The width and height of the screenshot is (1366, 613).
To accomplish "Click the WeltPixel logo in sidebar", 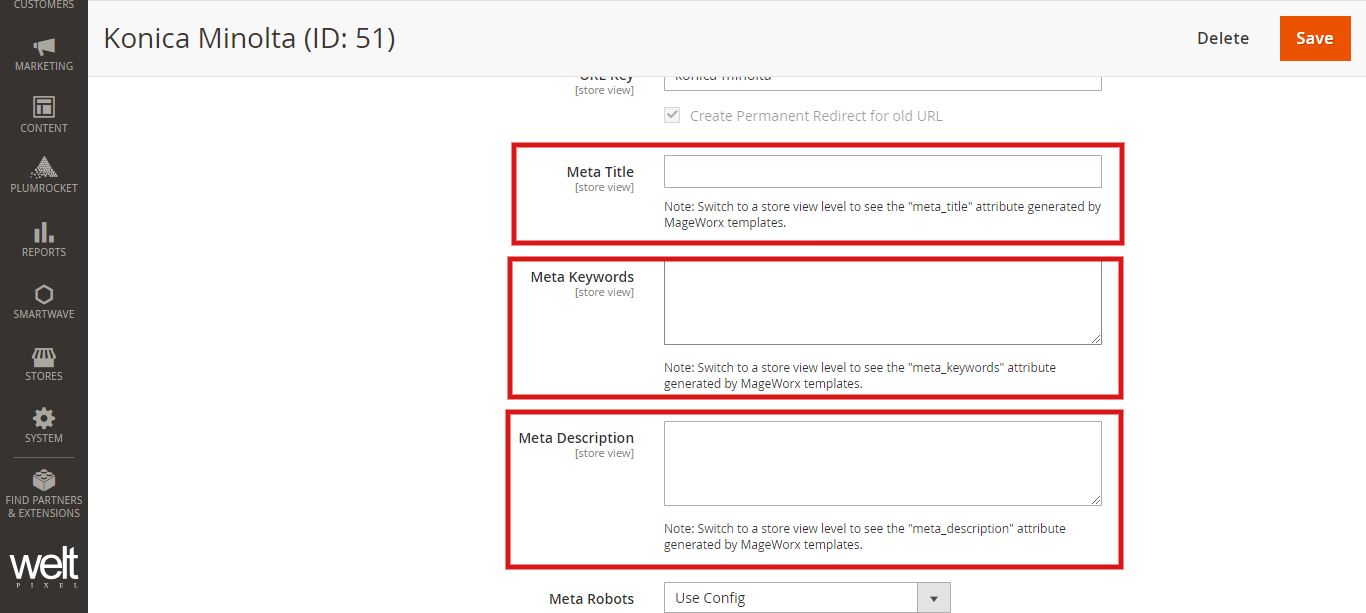I will point(44,568).
